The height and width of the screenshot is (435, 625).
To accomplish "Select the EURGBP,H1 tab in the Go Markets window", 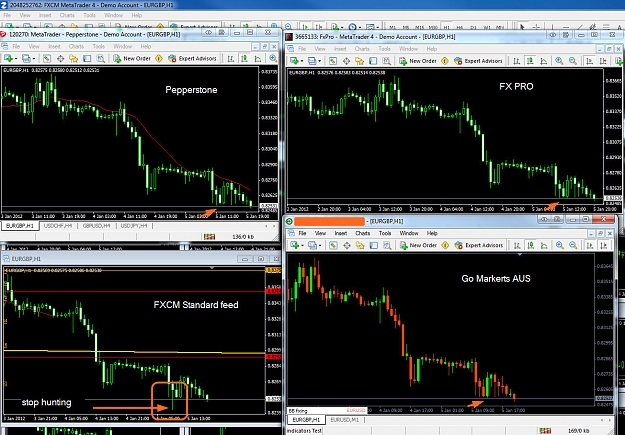I will (306, 420).
